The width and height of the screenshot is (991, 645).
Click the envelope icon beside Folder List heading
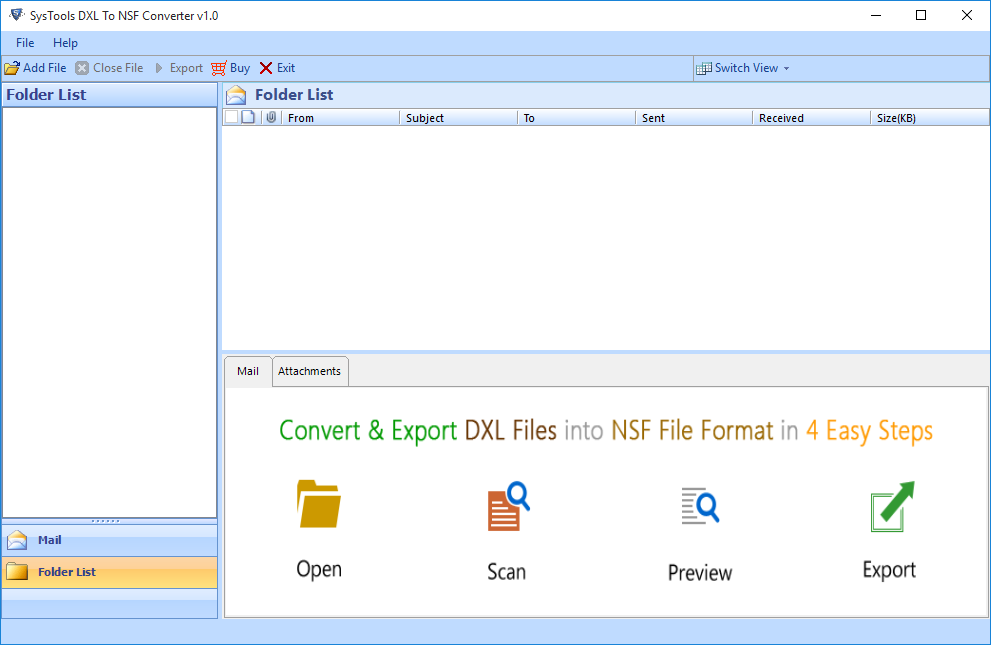[x=236, y=95]
